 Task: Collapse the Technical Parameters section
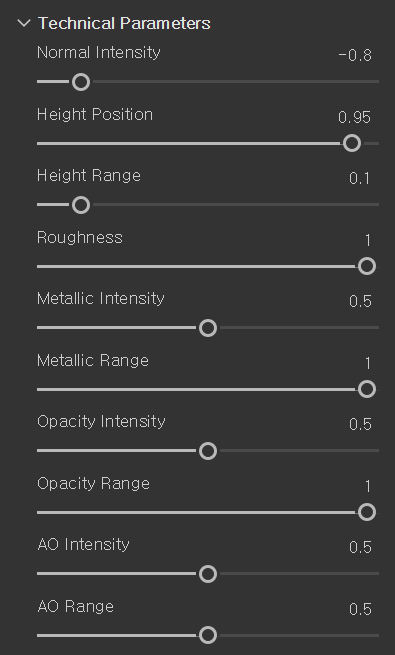tap(24, 23)
